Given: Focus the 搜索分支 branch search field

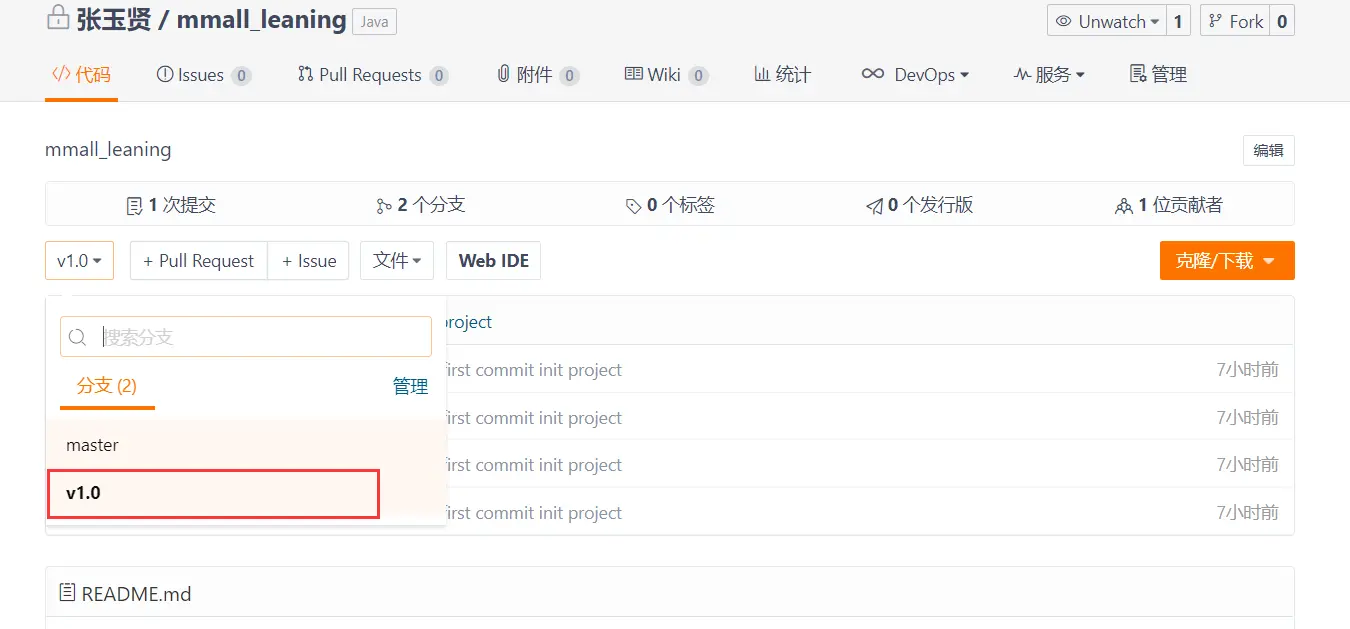Looking at the screenshot, I should pyautogui.click(x=246, y=337).
